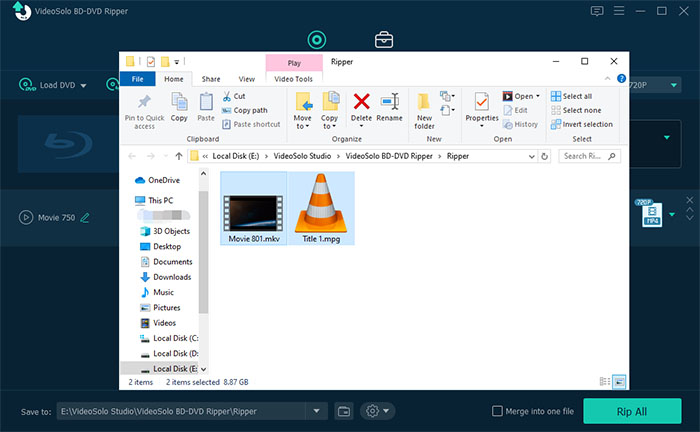Viewport: 700px width, 432px height.
Task: View file History
Action: point(520,124)
